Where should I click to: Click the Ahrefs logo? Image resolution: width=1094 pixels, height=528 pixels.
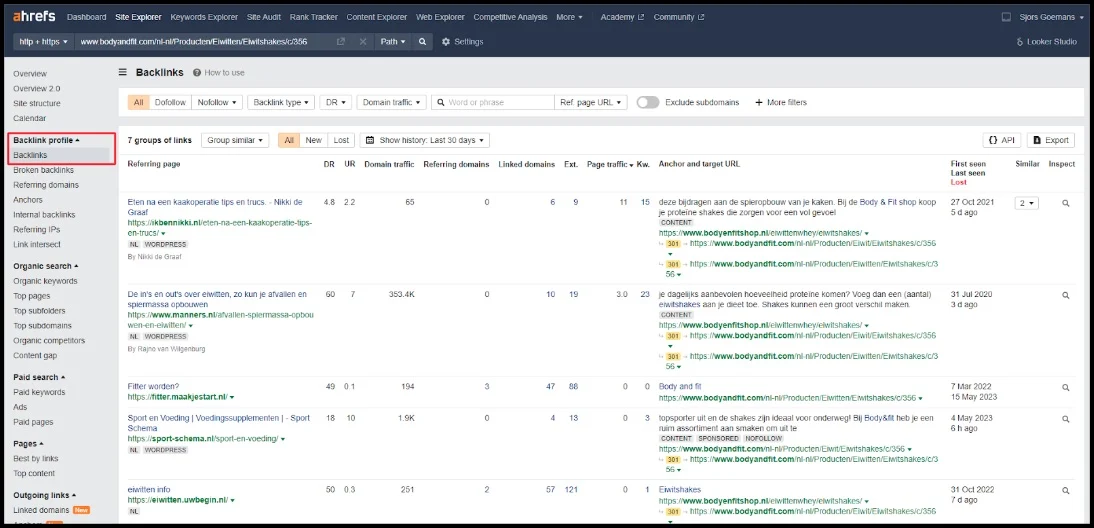pyautogui.click(x=36, y=17)
